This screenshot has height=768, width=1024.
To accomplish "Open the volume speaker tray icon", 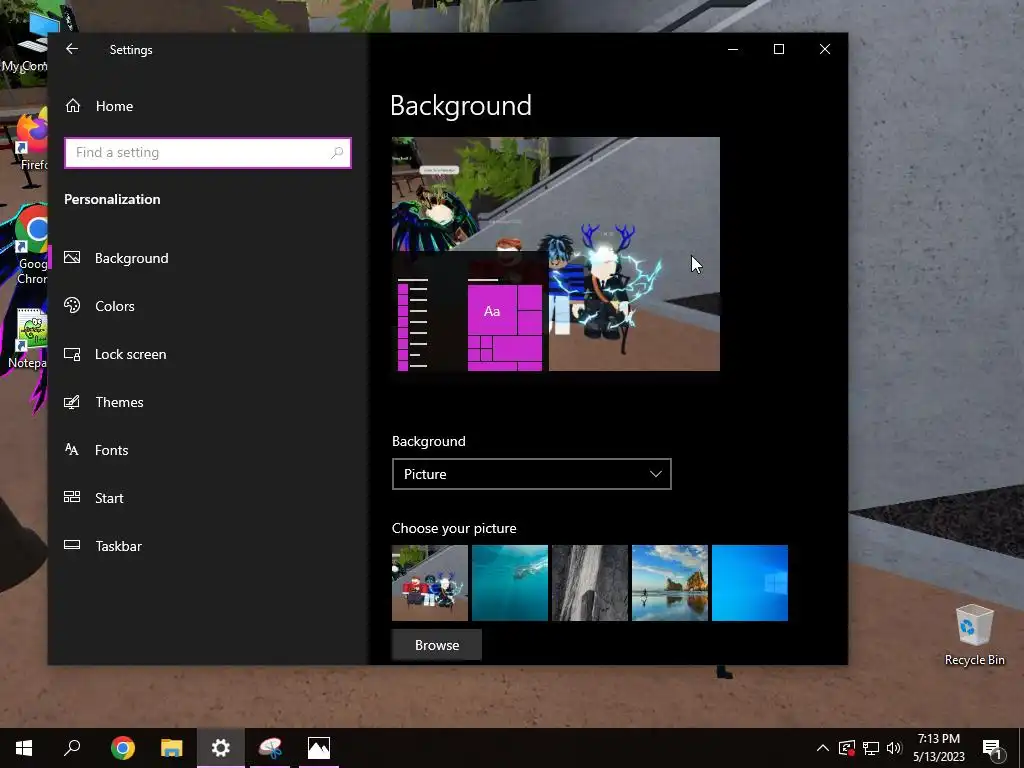I will (x=894, y=748).
